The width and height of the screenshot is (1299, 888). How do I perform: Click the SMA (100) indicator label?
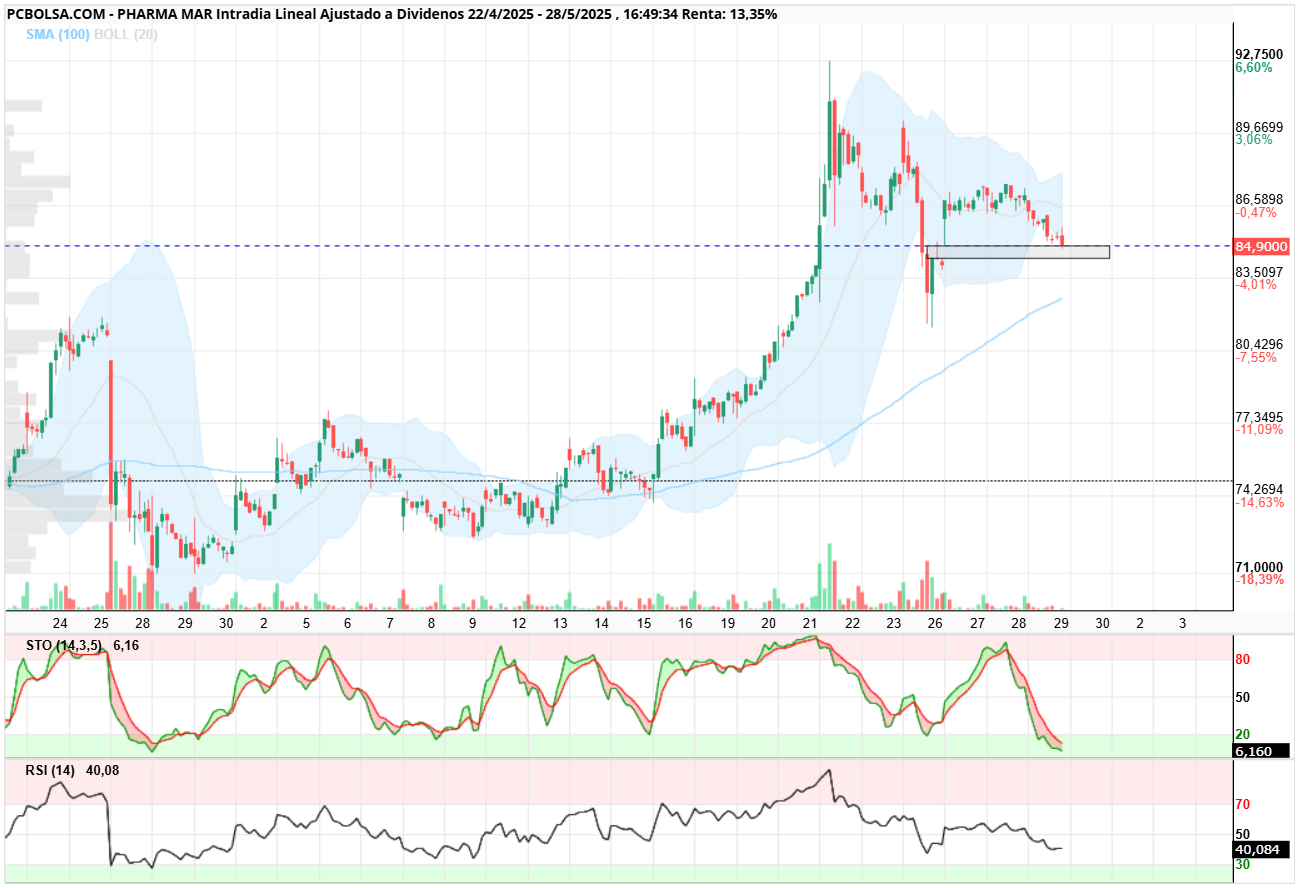(x=58, y=34)
